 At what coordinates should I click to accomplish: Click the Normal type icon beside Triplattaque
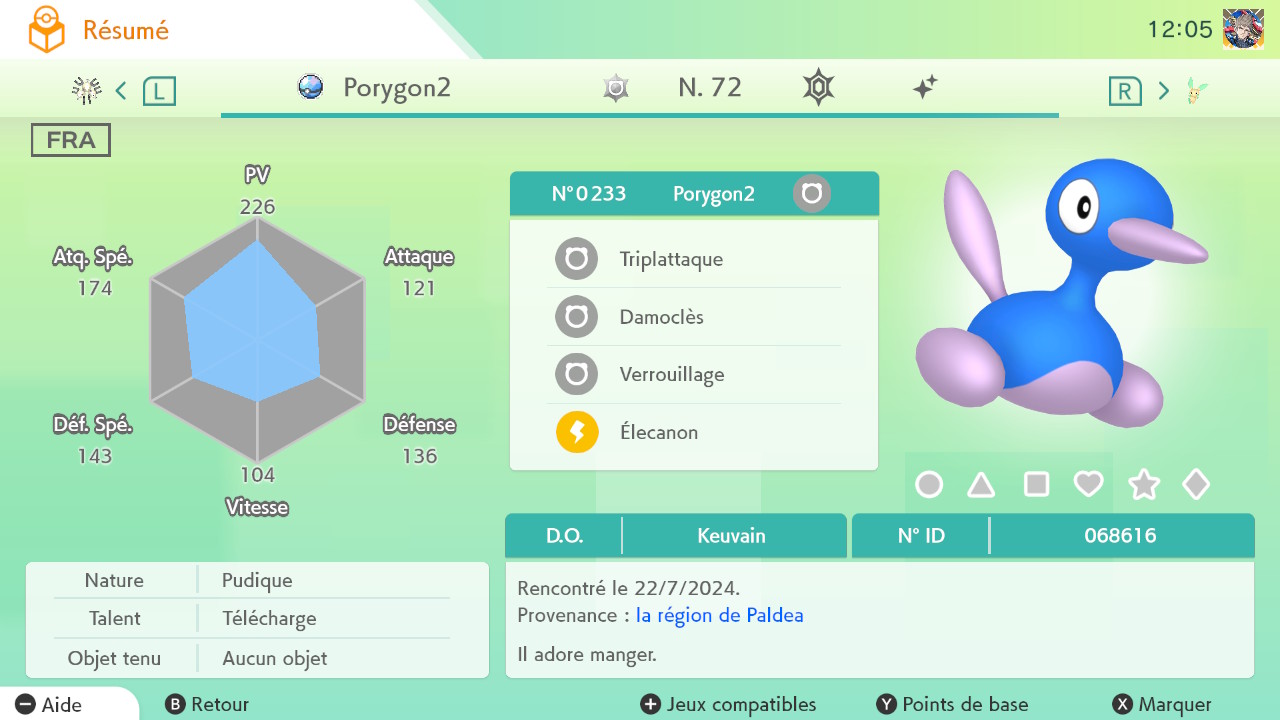tap(577, 259)
